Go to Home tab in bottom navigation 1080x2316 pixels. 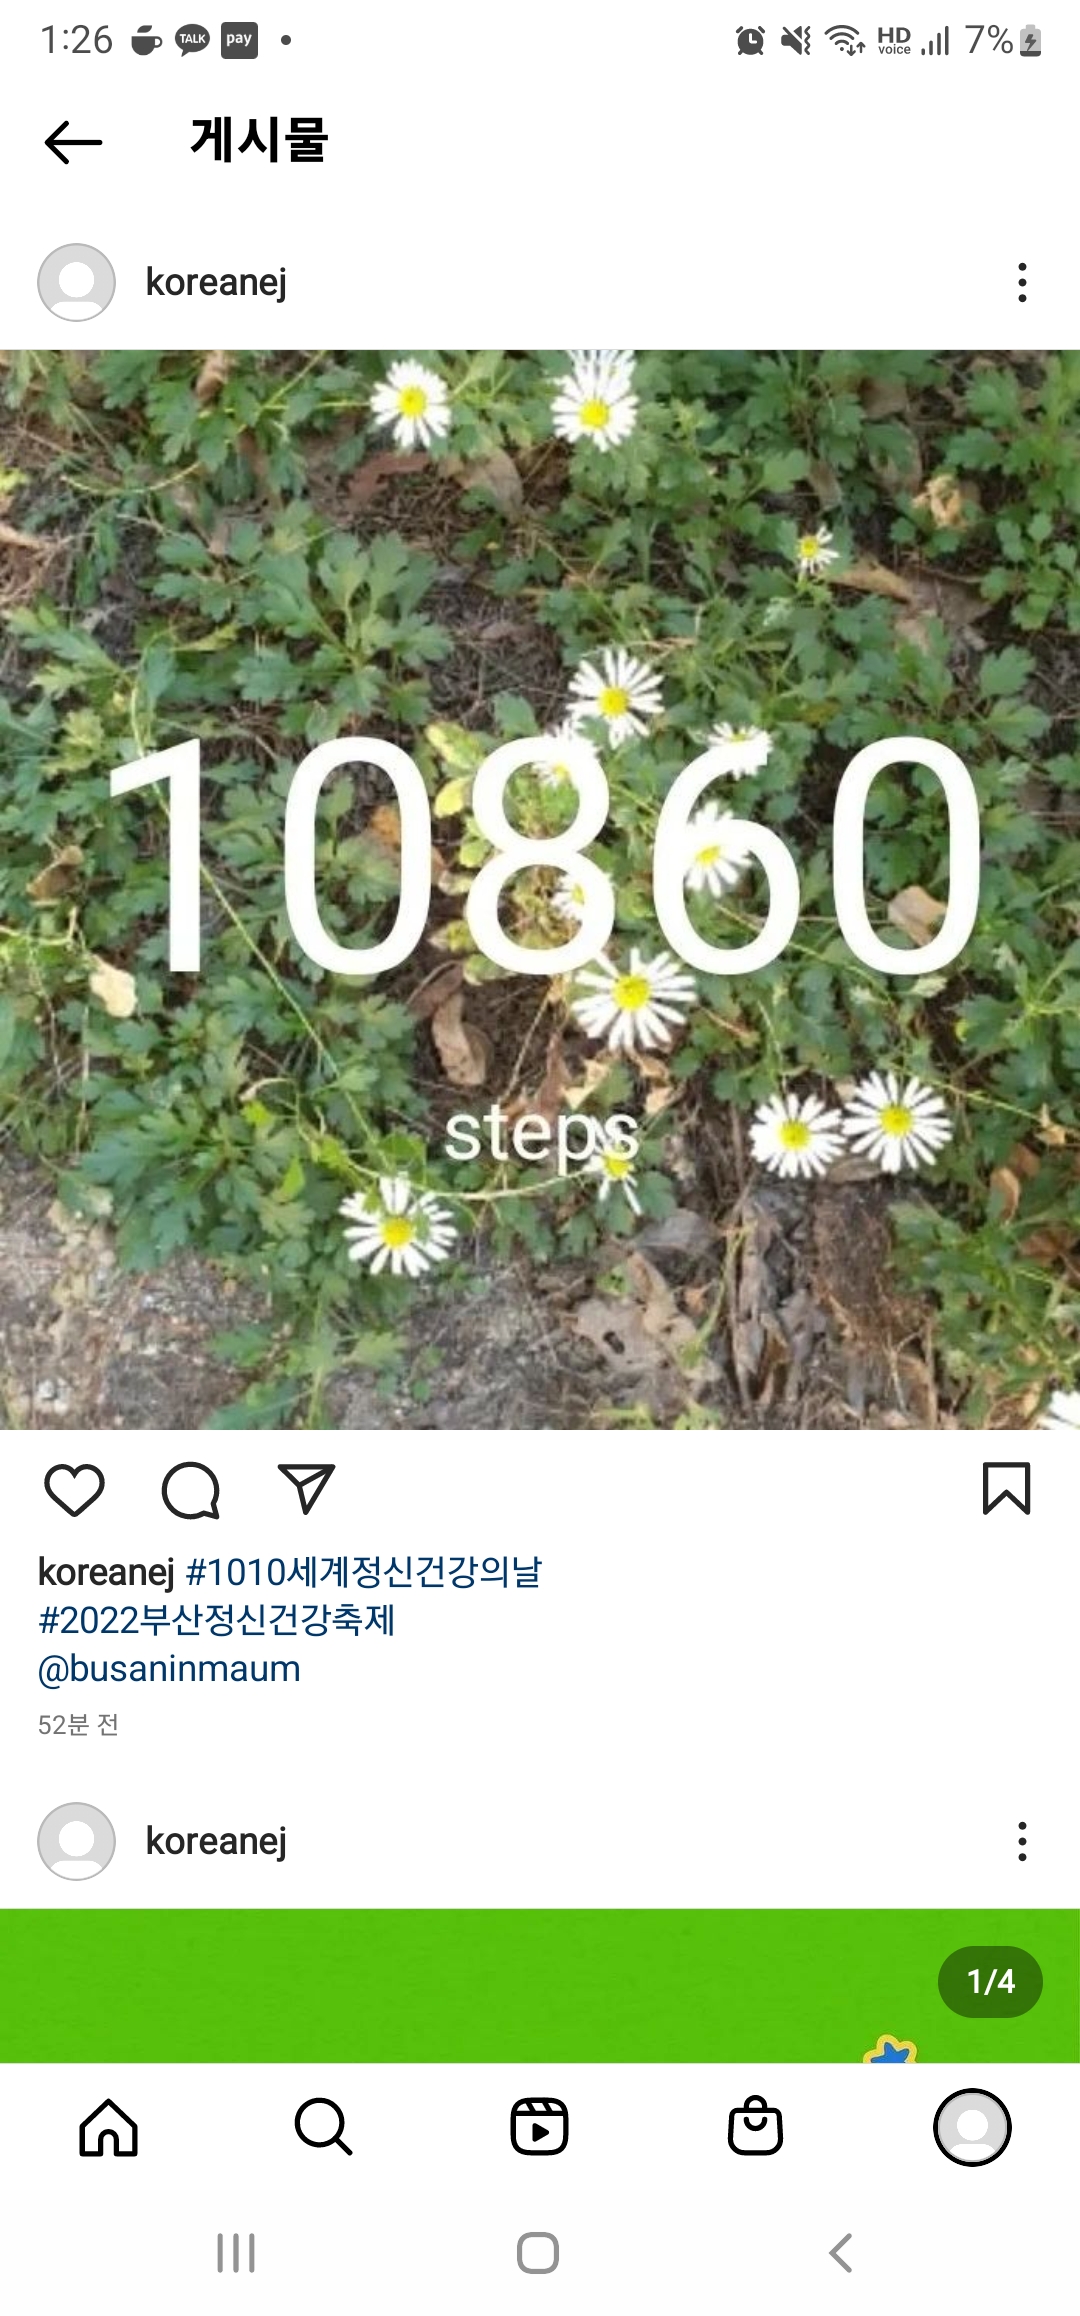click(x=108, y=2127)
